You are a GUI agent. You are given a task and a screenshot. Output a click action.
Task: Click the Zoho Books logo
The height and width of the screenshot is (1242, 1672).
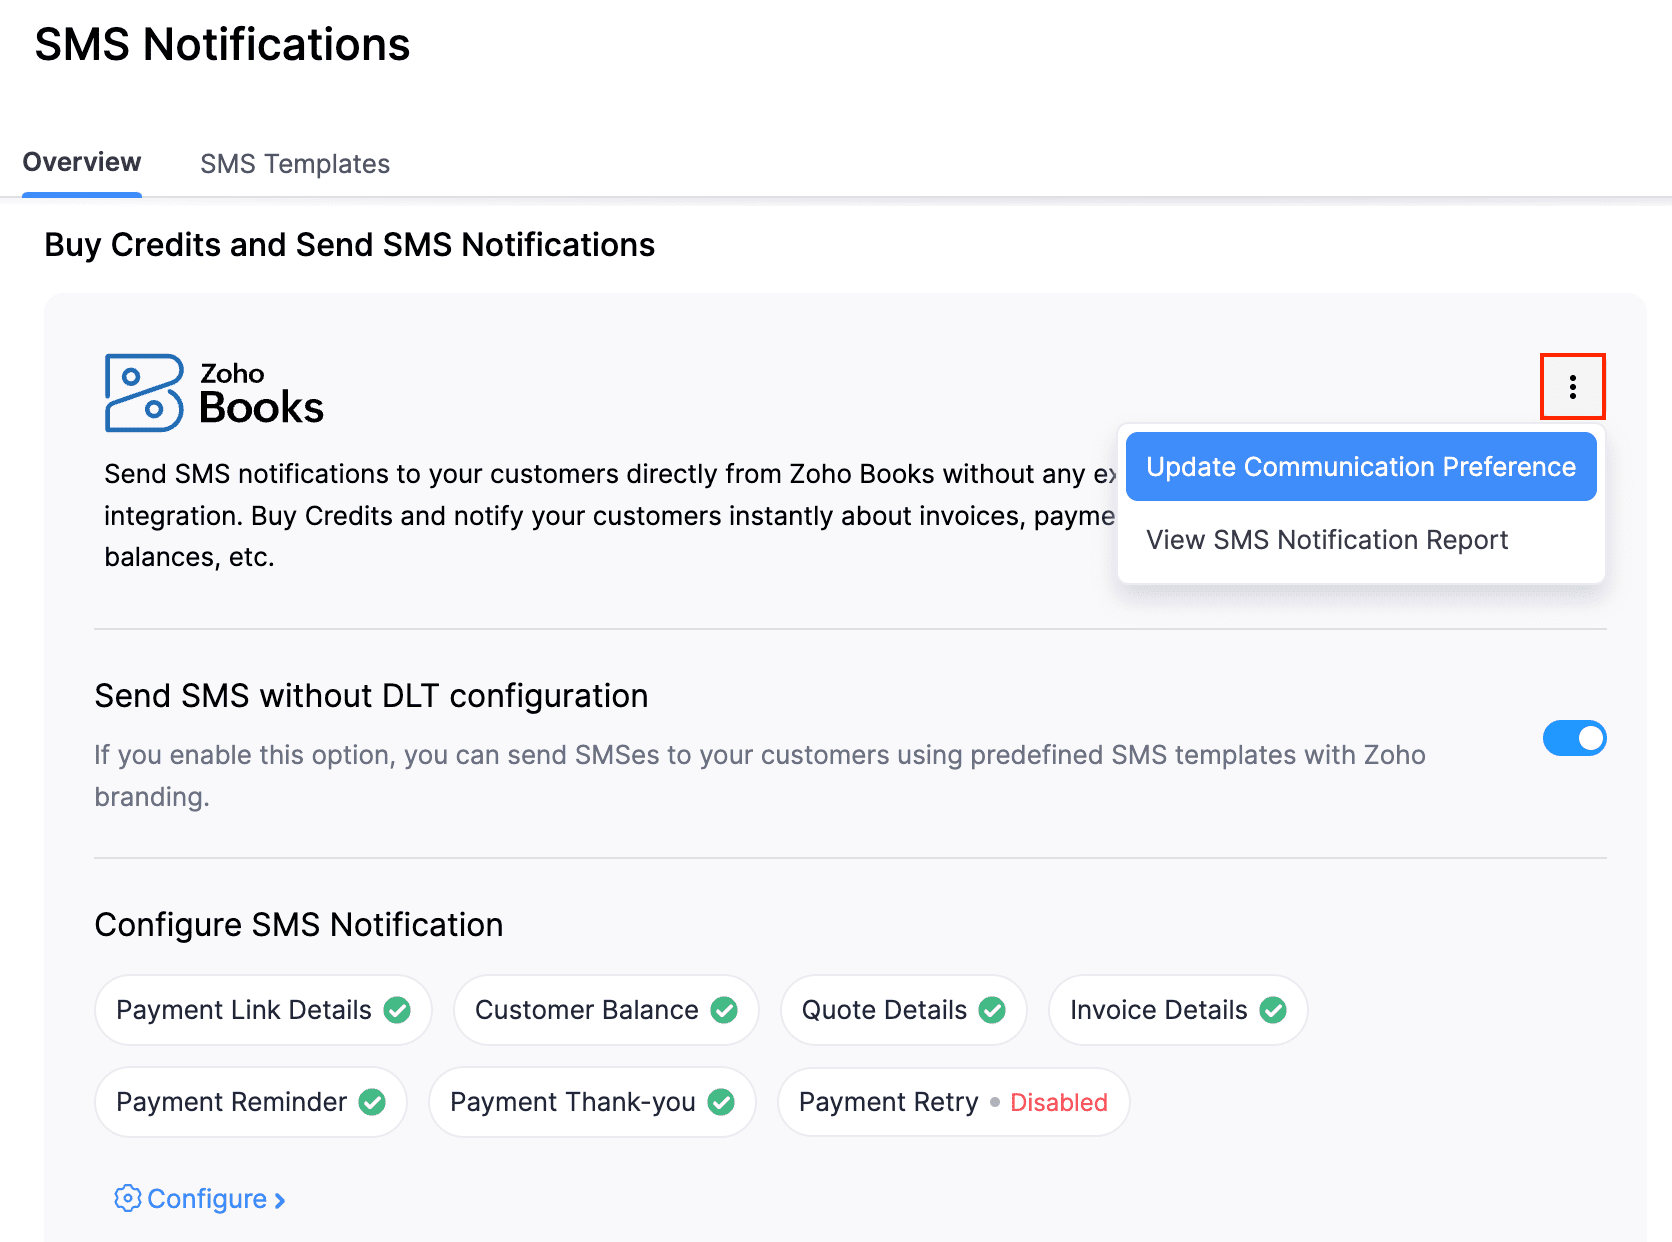coord(214,393)
